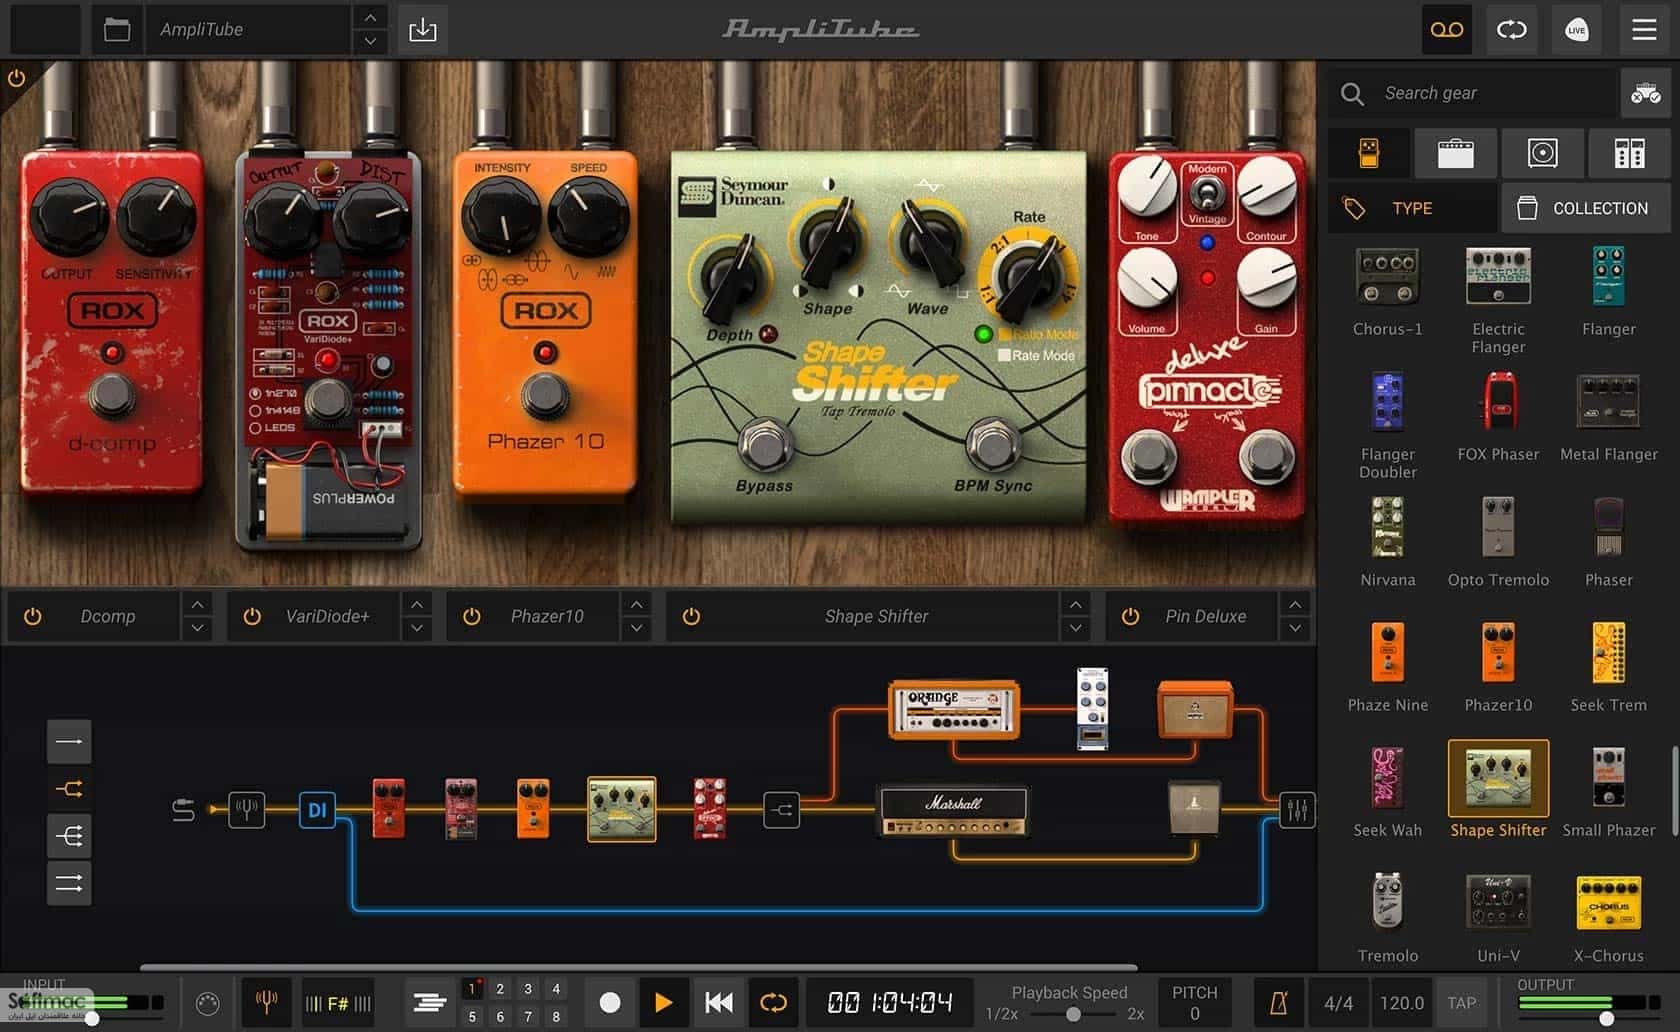Enable the Rate Mode checkbox on Shape Shifter
The width and height of the screenshot is (1680, 1032).
coord(1005,355)
